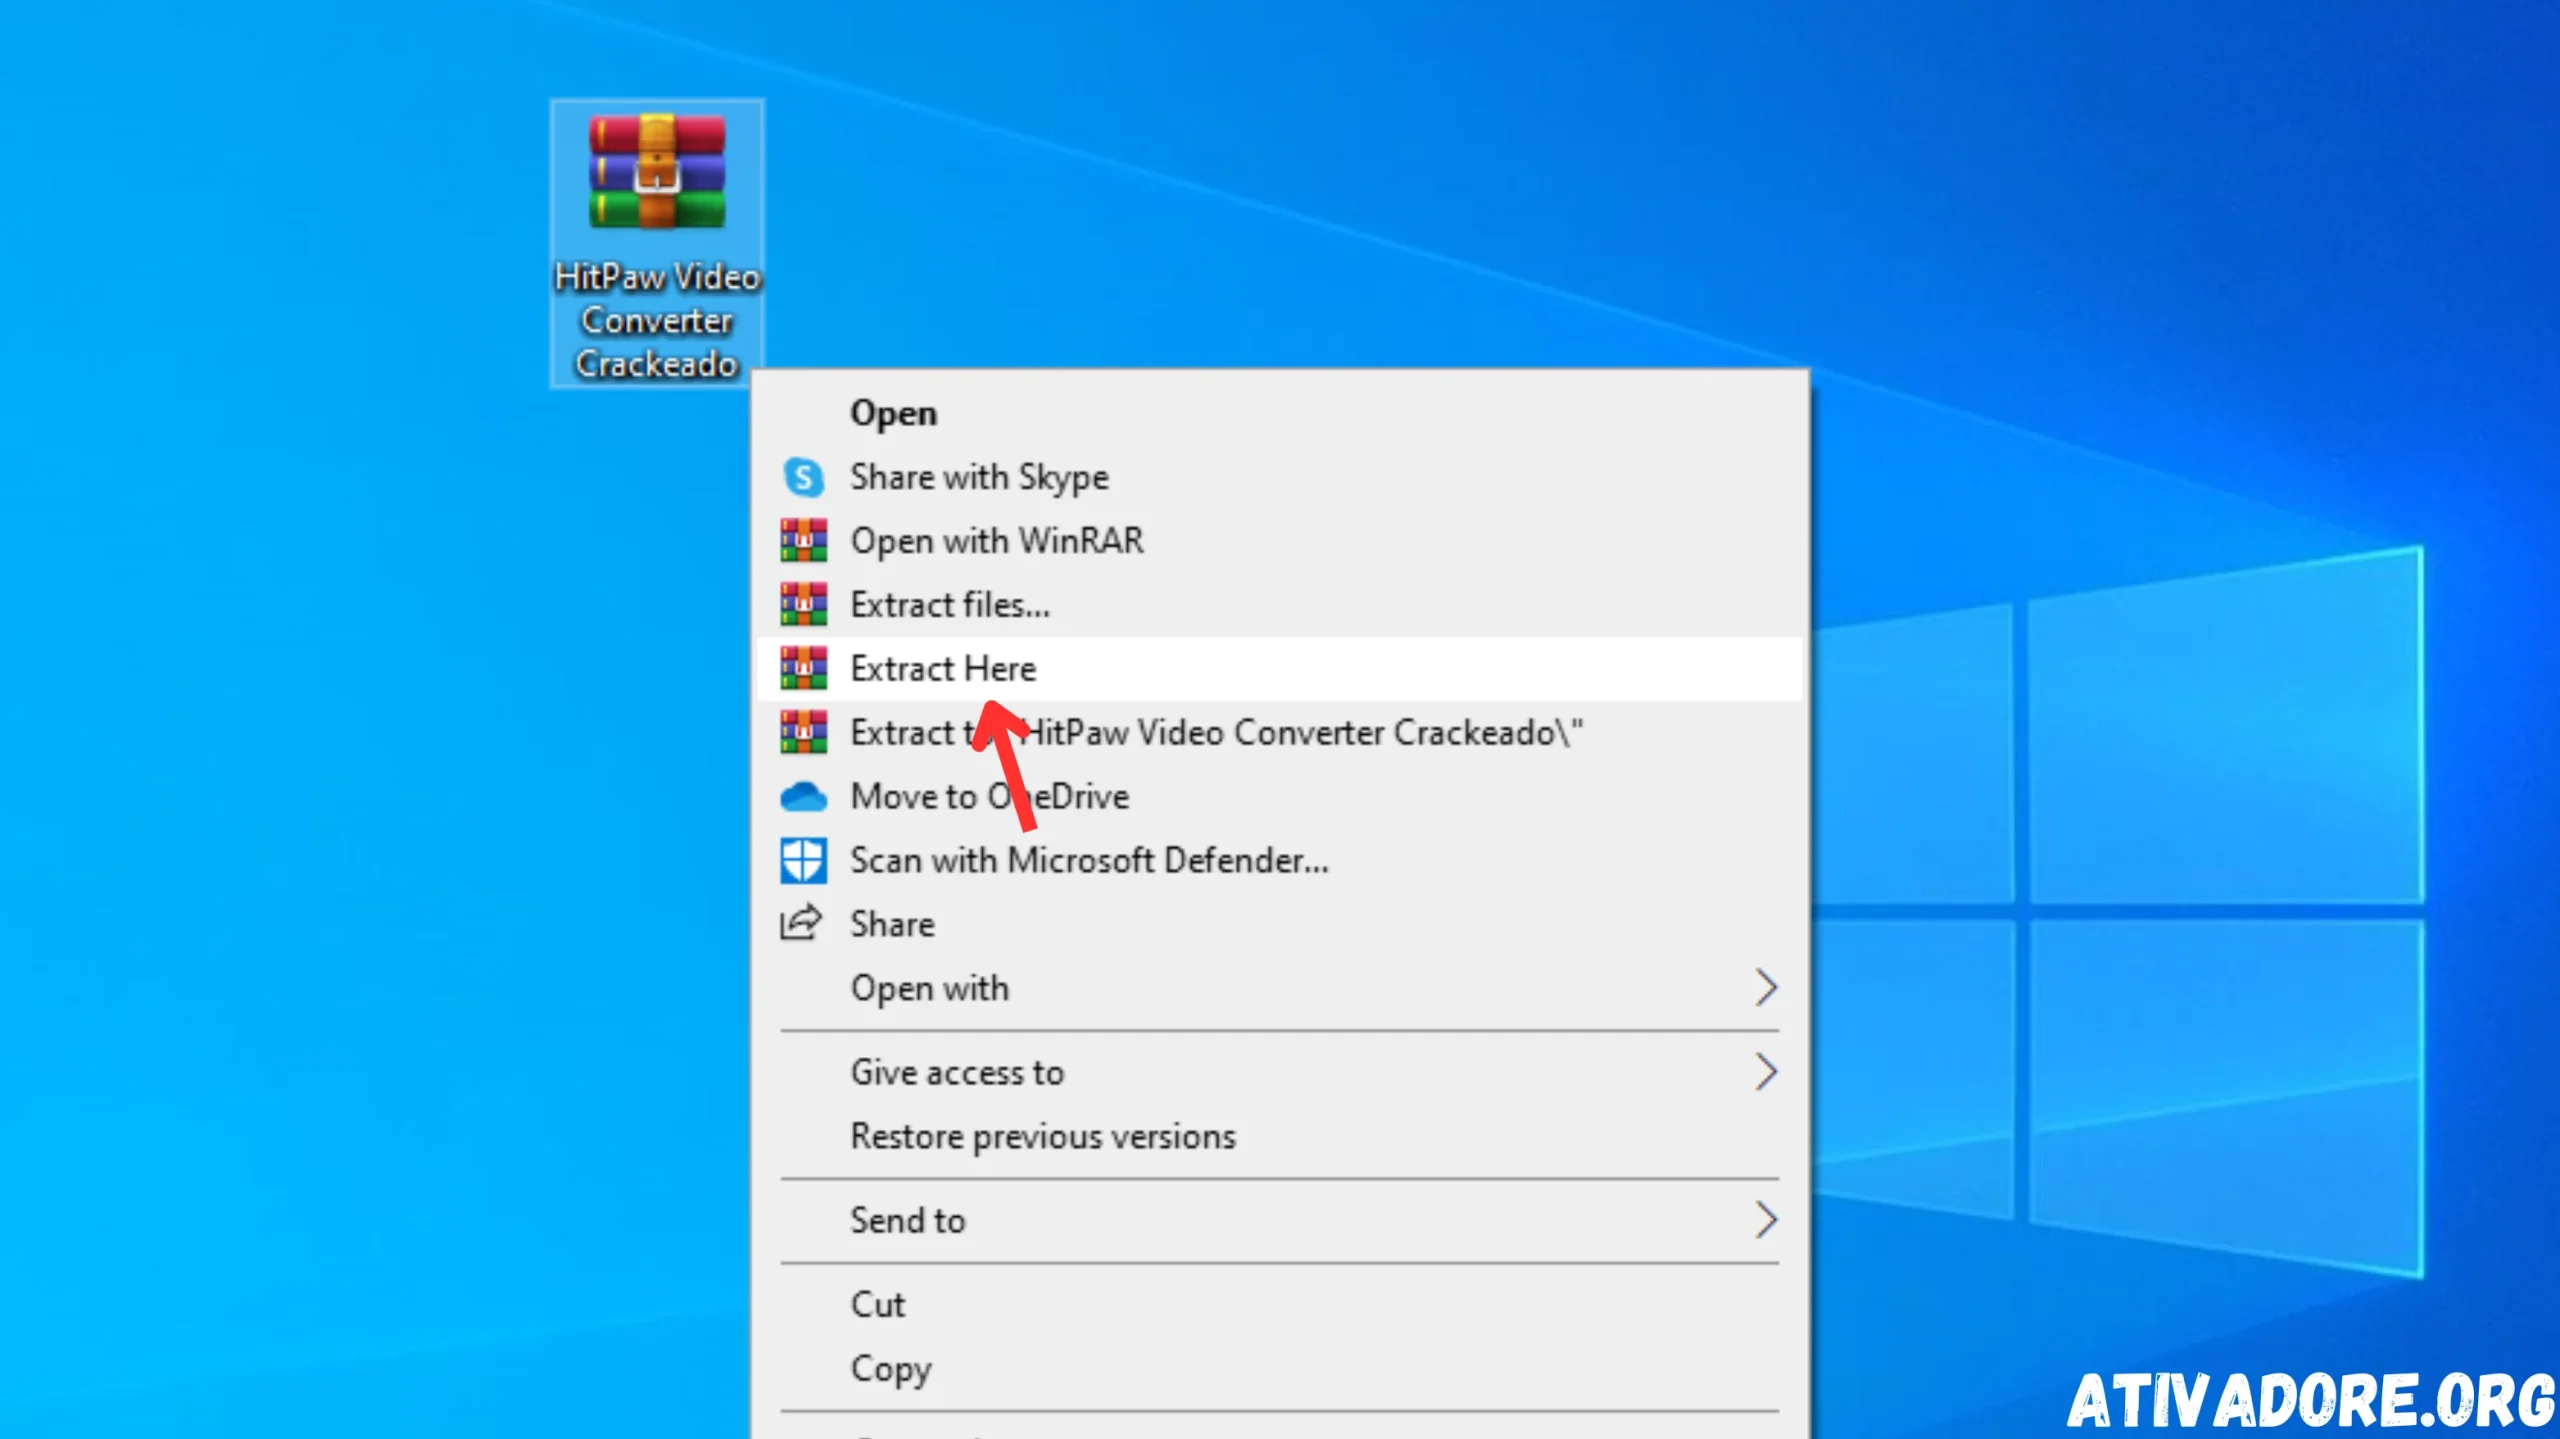
Task: Click the Skype icon in the context menu
Action: [803, 477]
